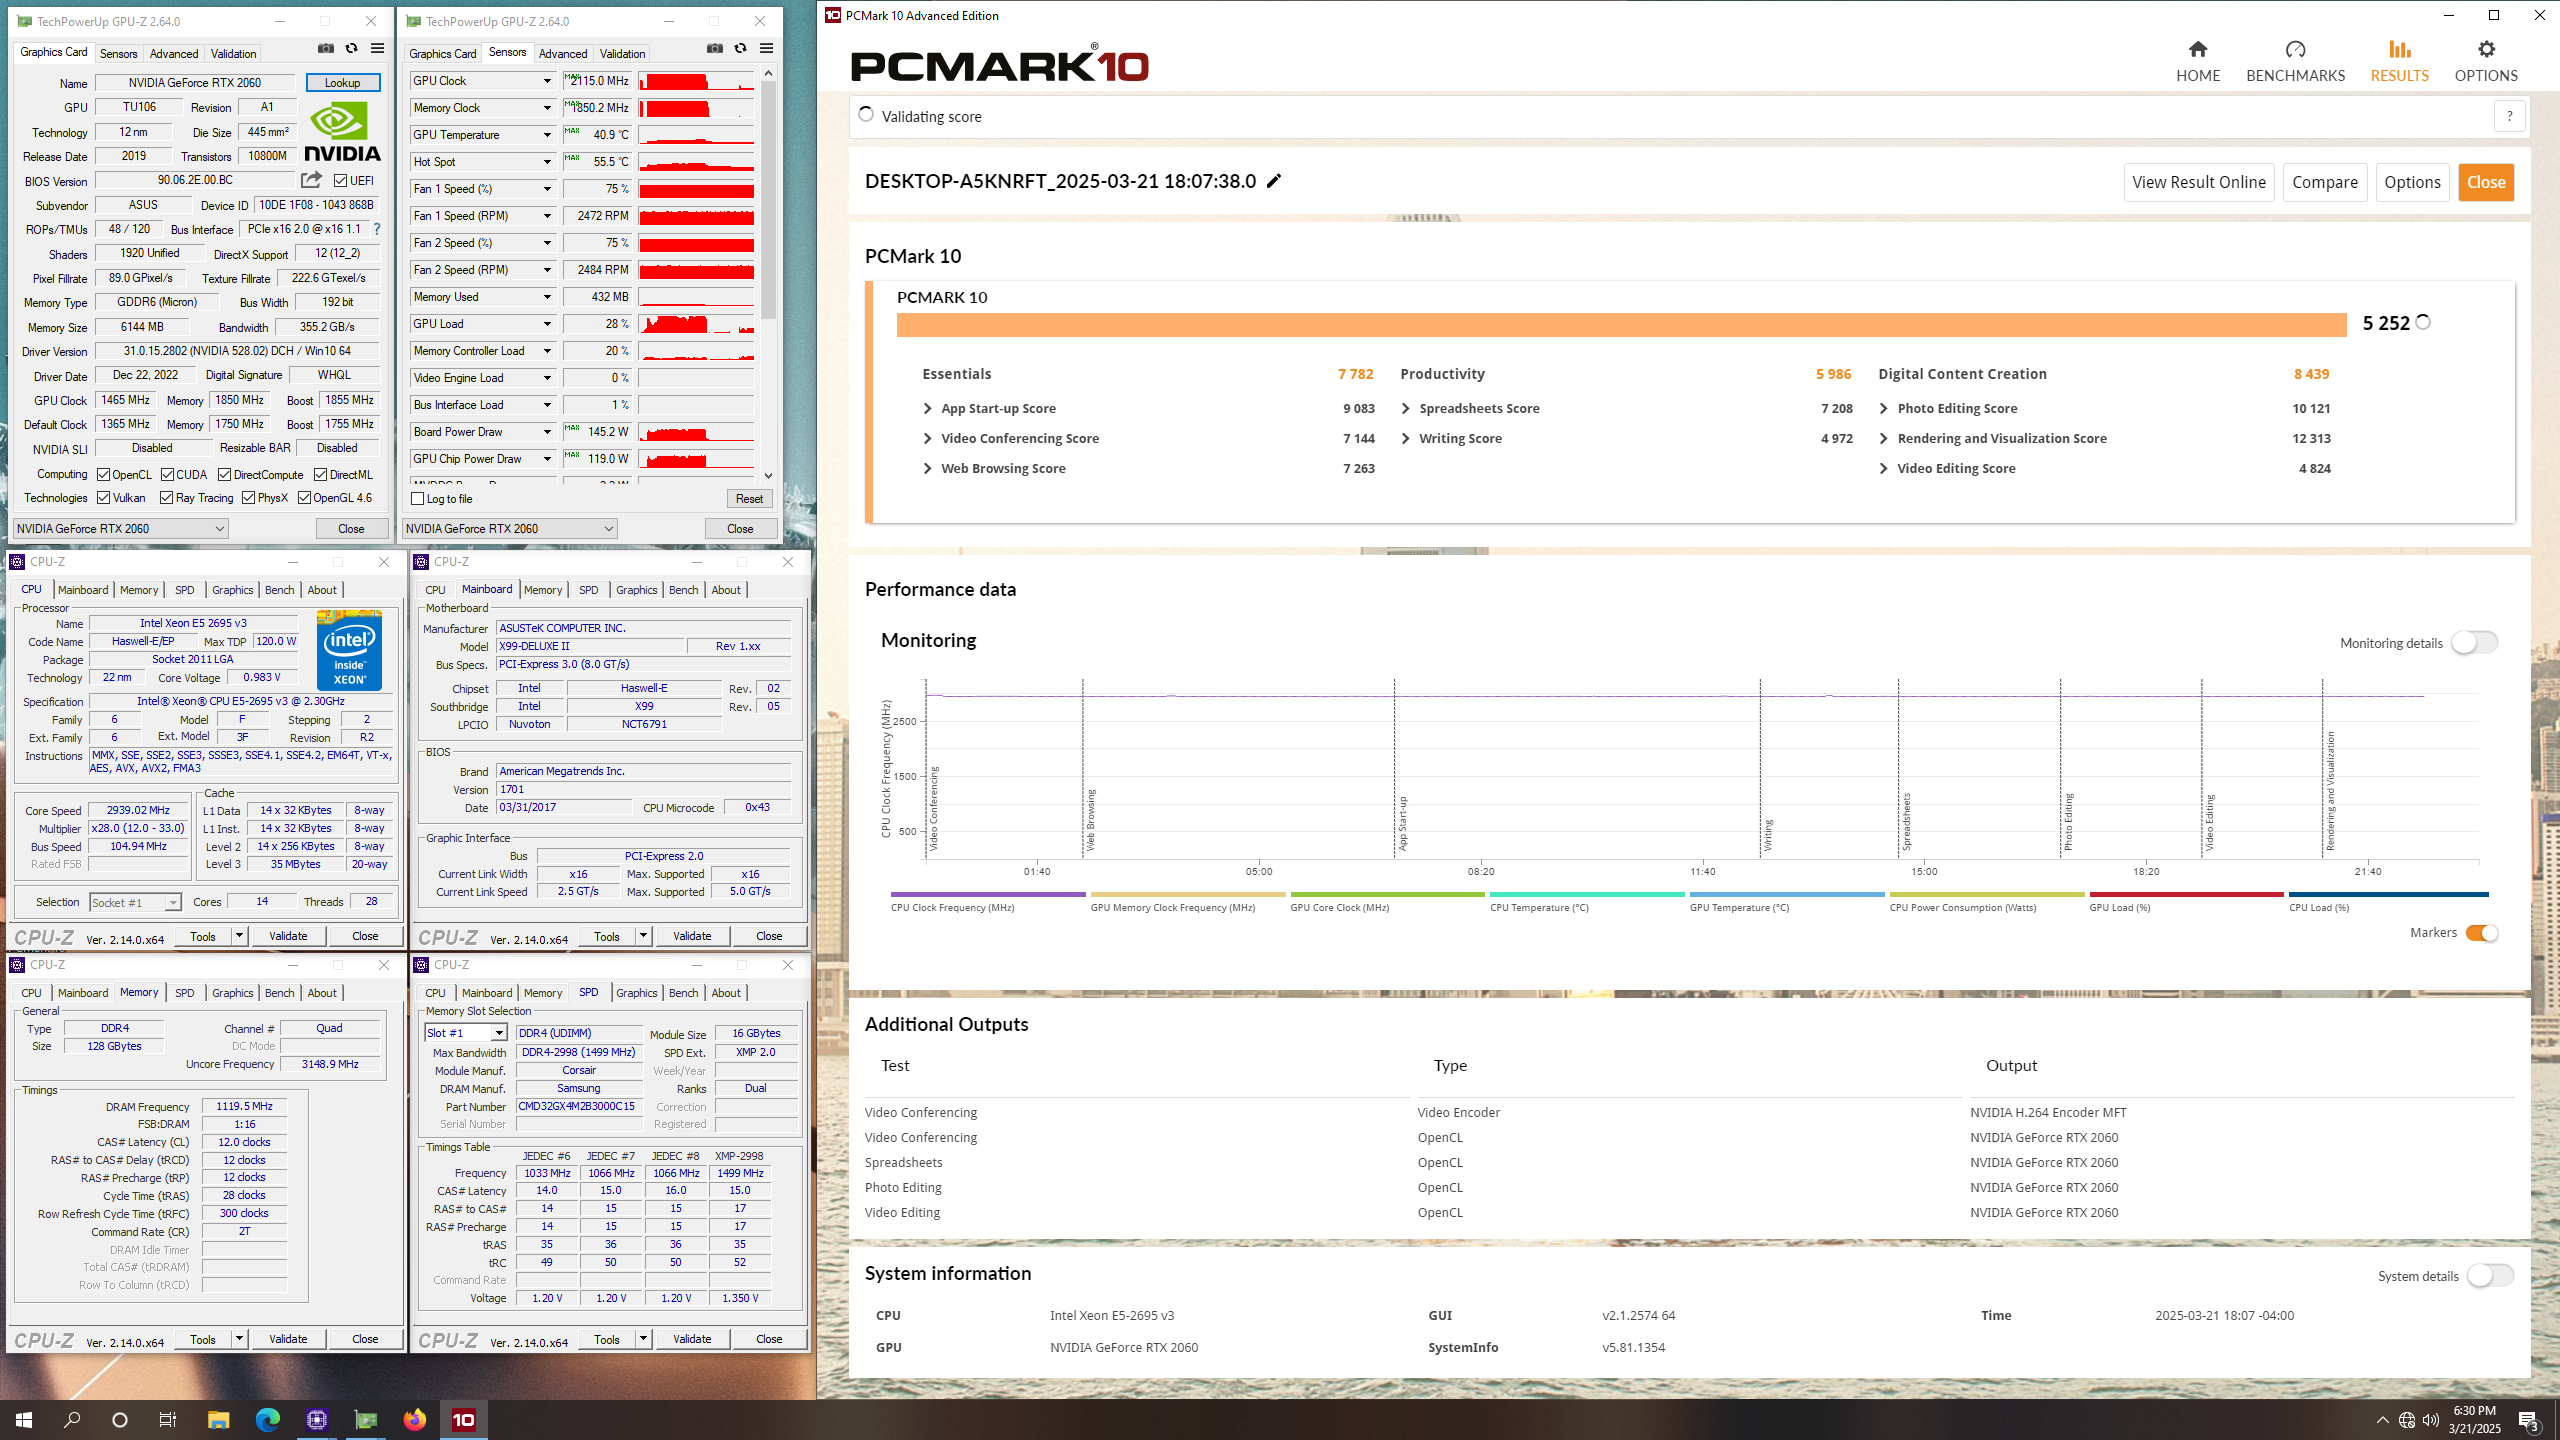Toggle the OpenCL checkbox in GPU-Z
The width and height of the screenshot is (2560, 1440).
(103, 475)
